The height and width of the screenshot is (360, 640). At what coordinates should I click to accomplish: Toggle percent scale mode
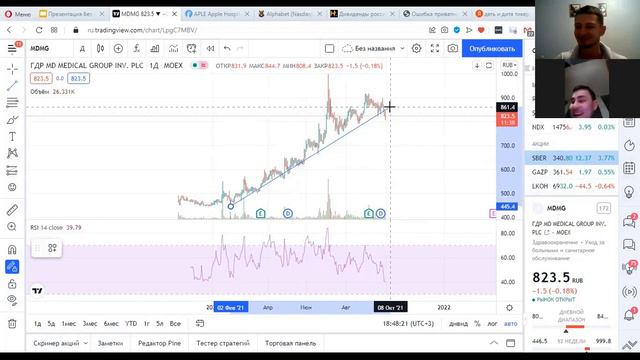point(477,324)
